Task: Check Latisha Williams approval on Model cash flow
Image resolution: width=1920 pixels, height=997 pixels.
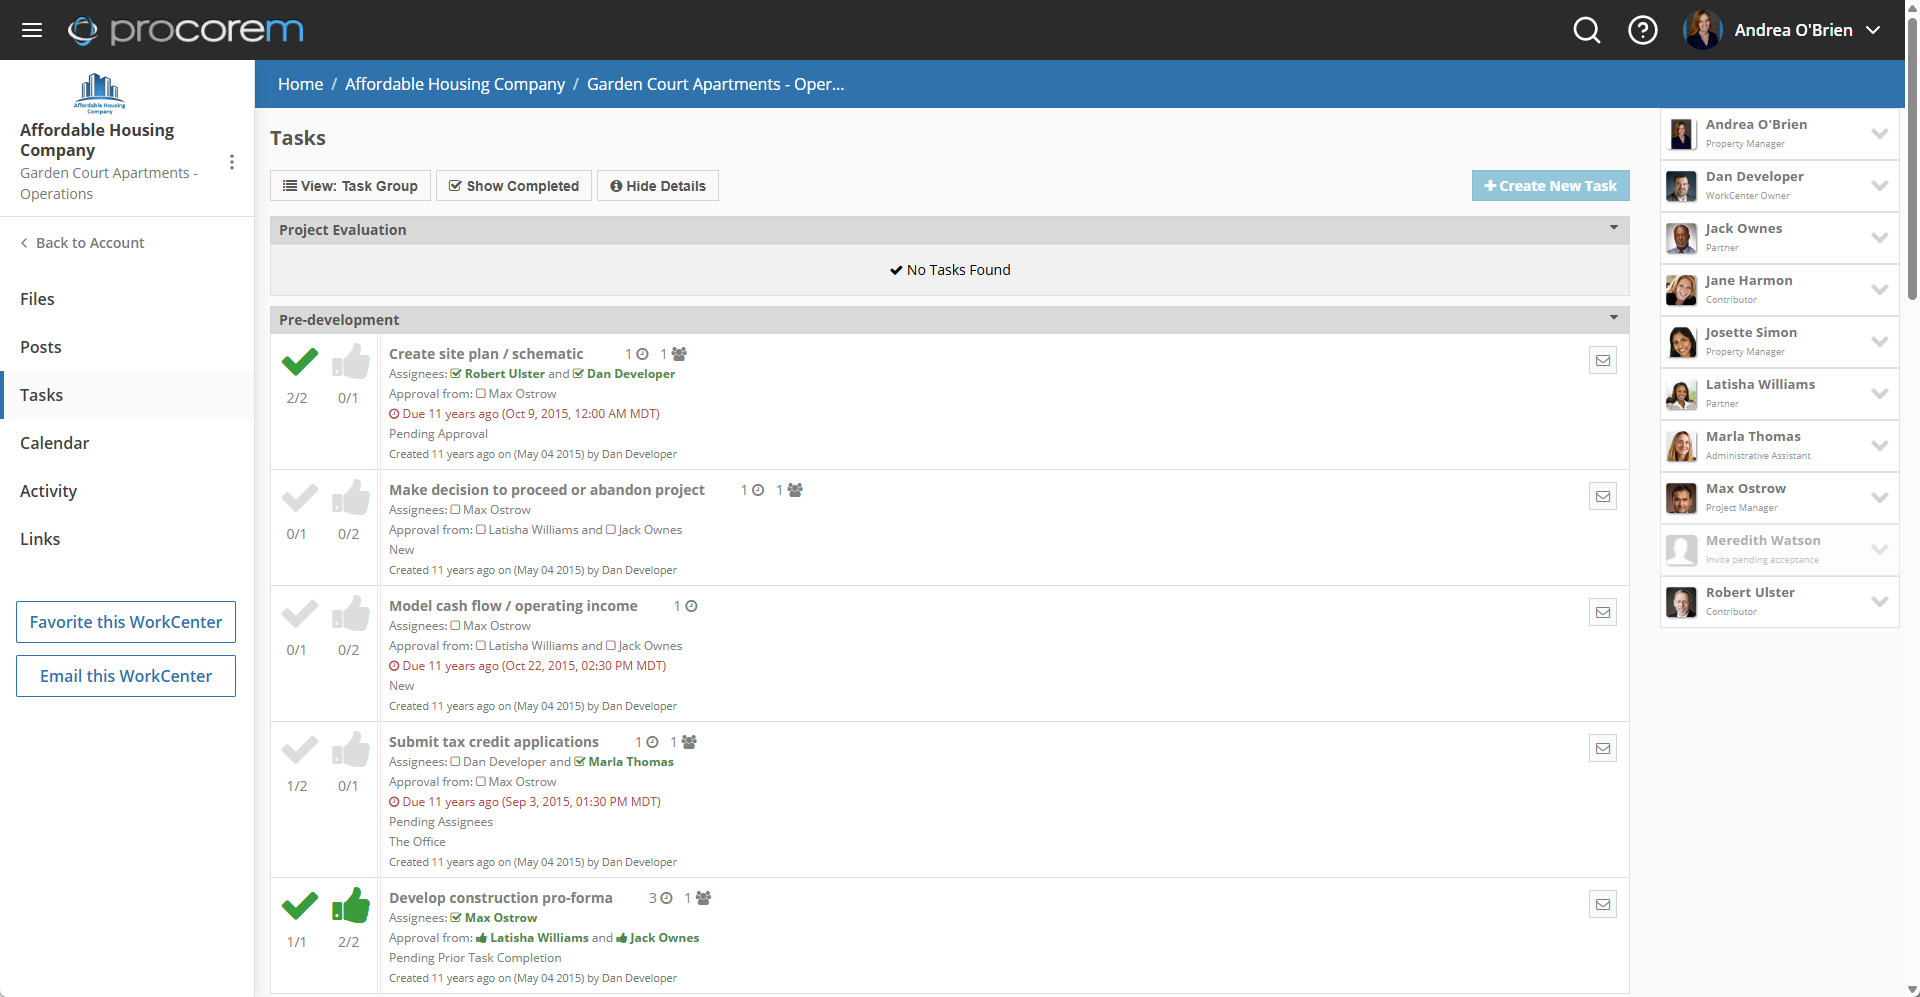Action: point(481,646)
